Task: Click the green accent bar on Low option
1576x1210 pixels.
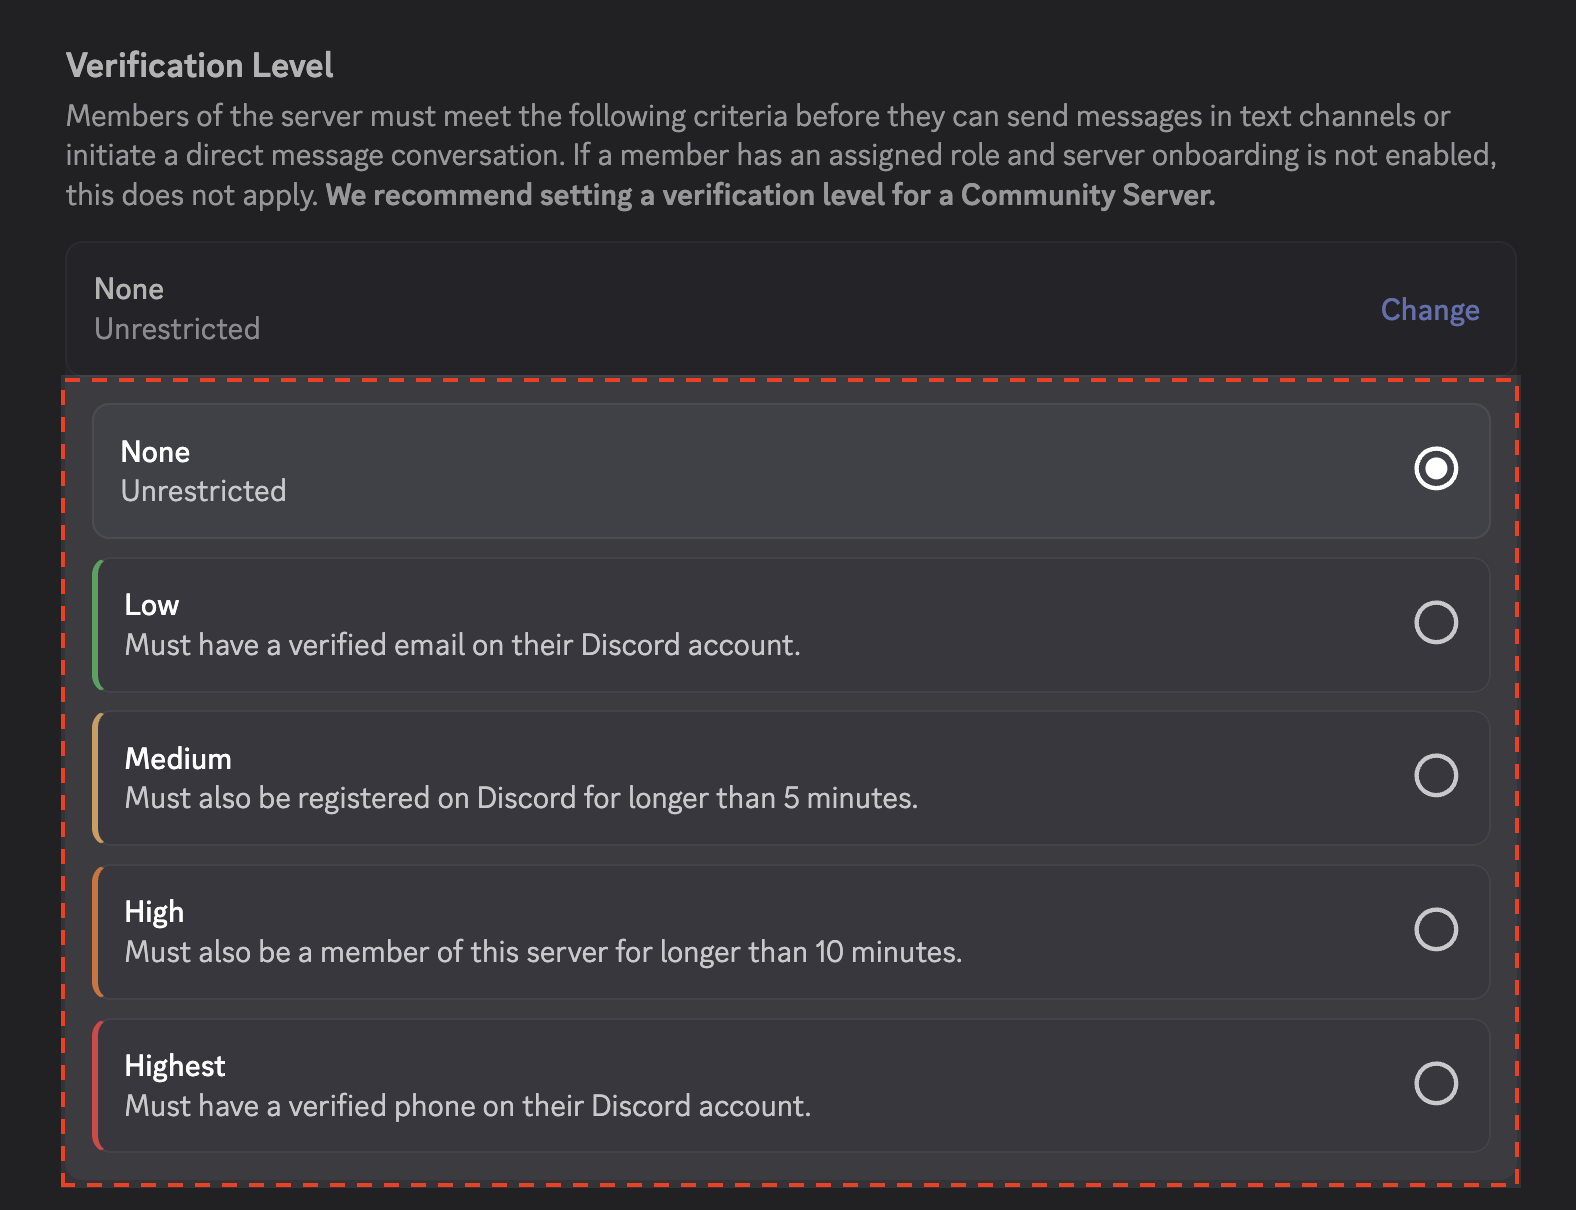Action: click(97, 625)
